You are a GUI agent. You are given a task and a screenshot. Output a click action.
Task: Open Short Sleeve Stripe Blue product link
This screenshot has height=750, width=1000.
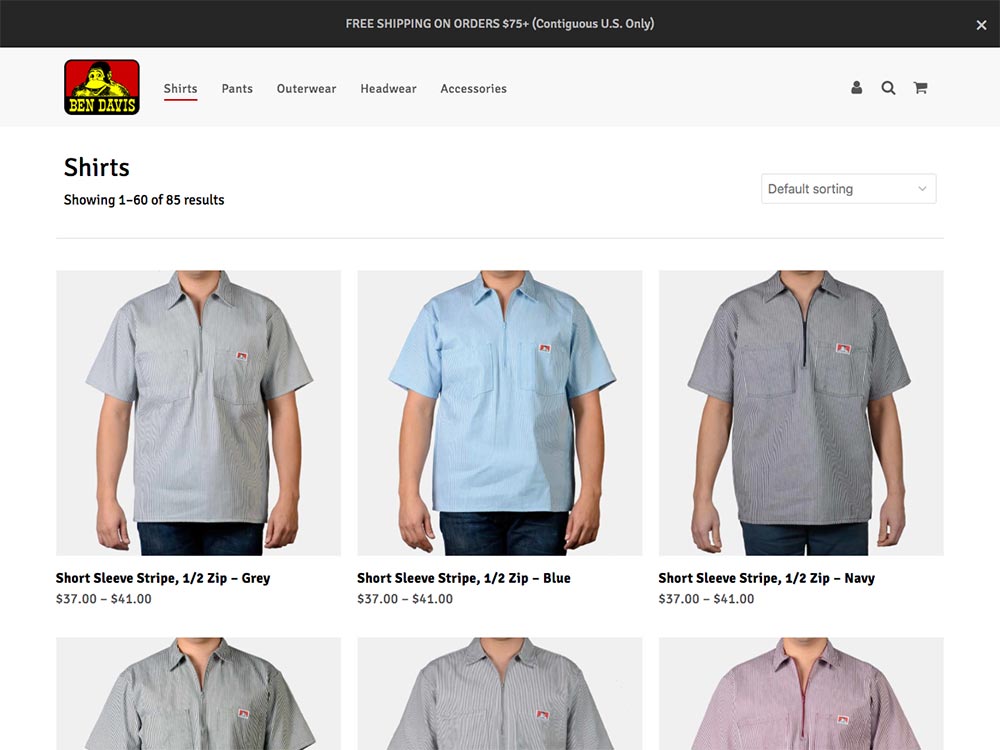pos(464,578)
